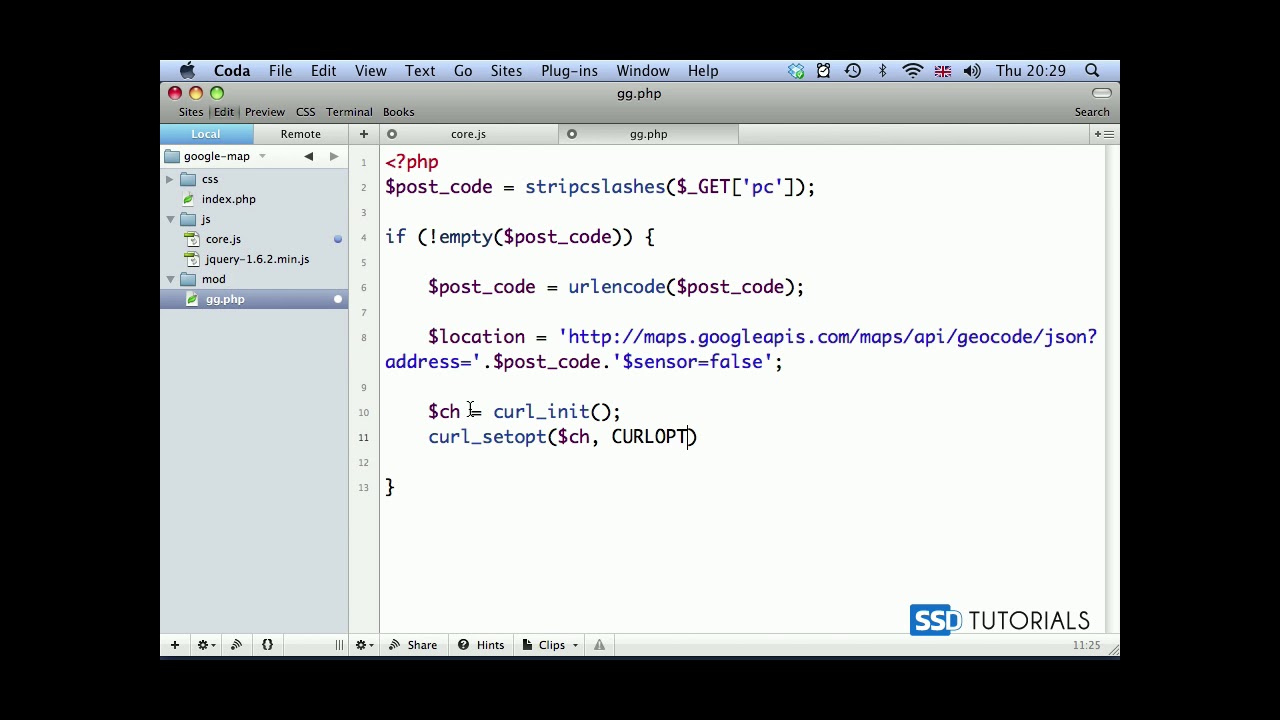Click urlencode in line 6
This screenshot has height=720, width=1280.
point(616,287)
